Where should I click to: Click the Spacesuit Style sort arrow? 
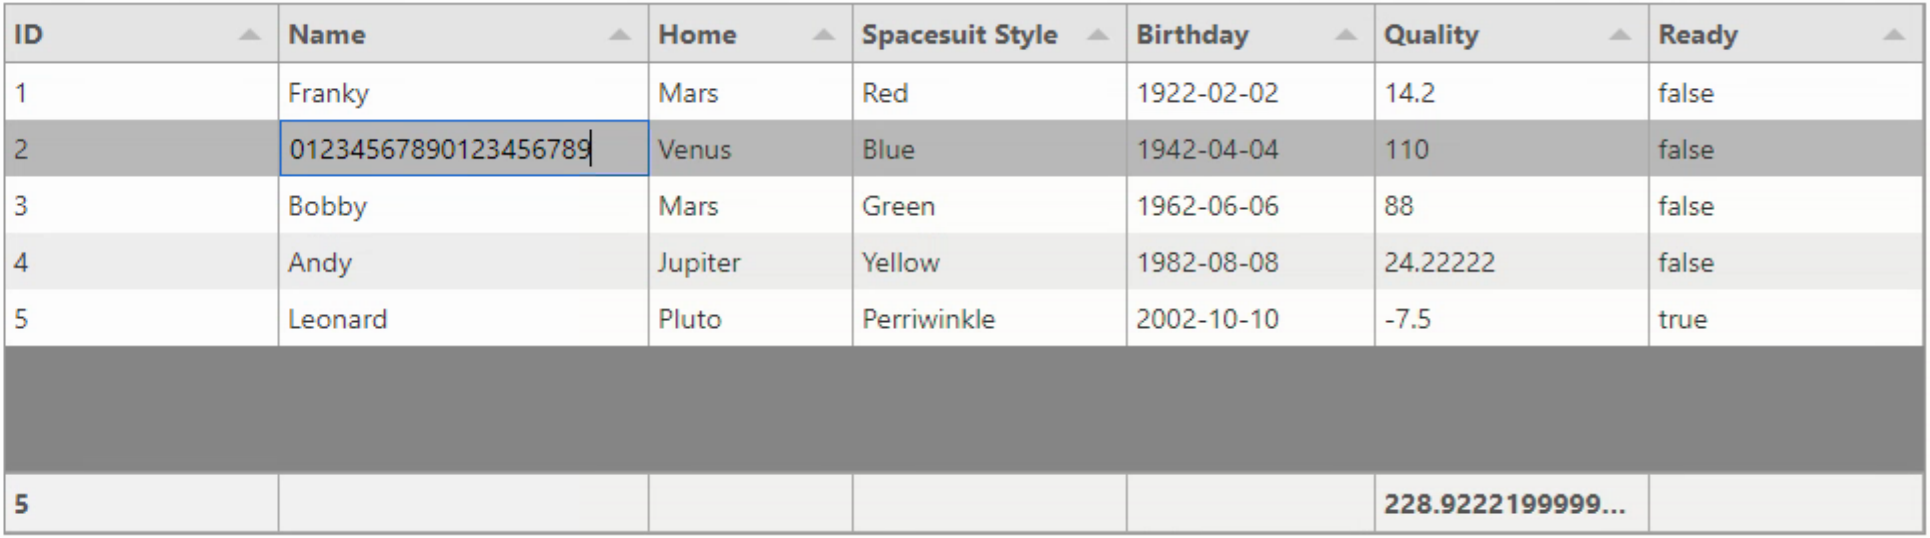(x=1097, y=35)
